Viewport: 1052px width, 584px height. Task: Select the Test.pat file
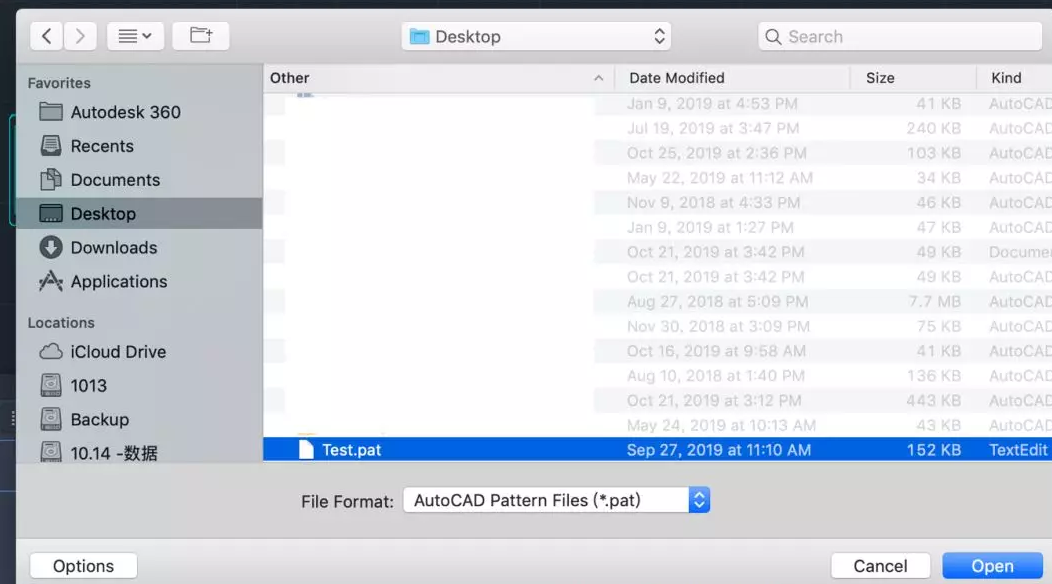click(658, 450)
